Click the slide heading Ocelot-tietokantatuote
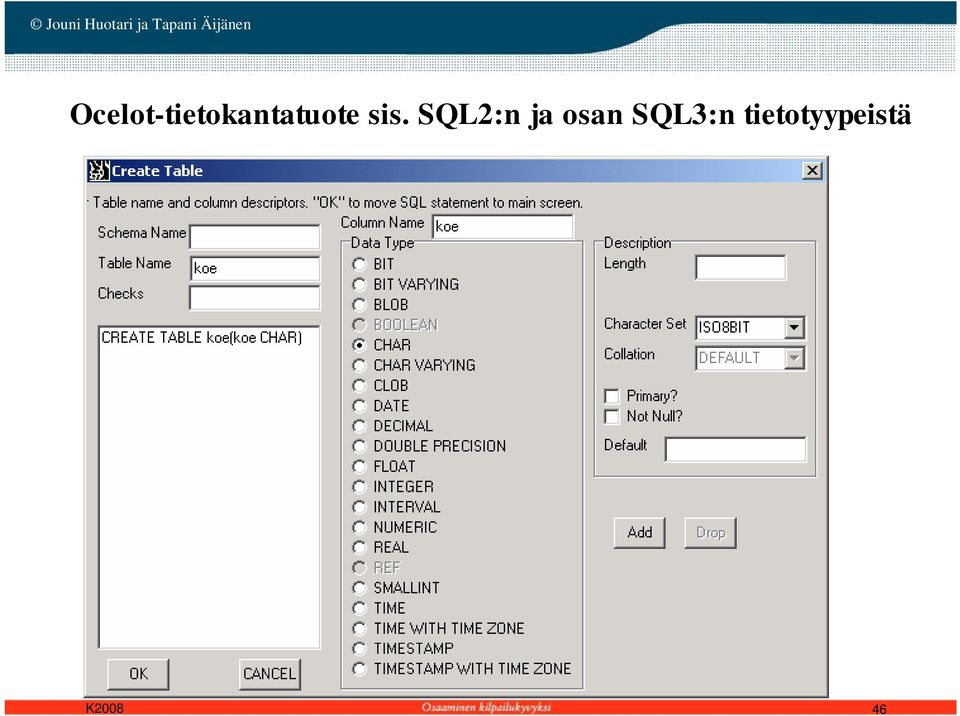This screenshot has width=960, height=716. 490,115
